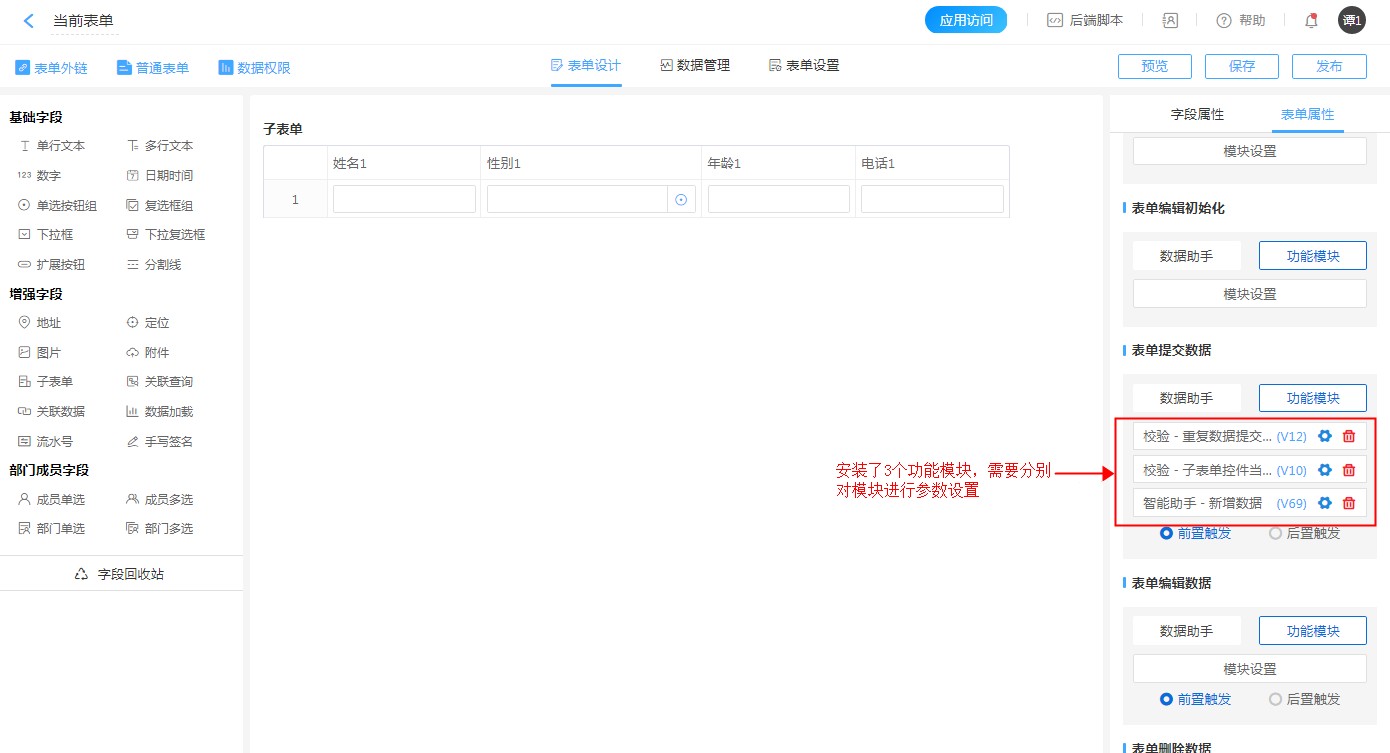The image size is (1390, 753).
Task: Click gear icon for V12 module
Action: pos(1325,436)
